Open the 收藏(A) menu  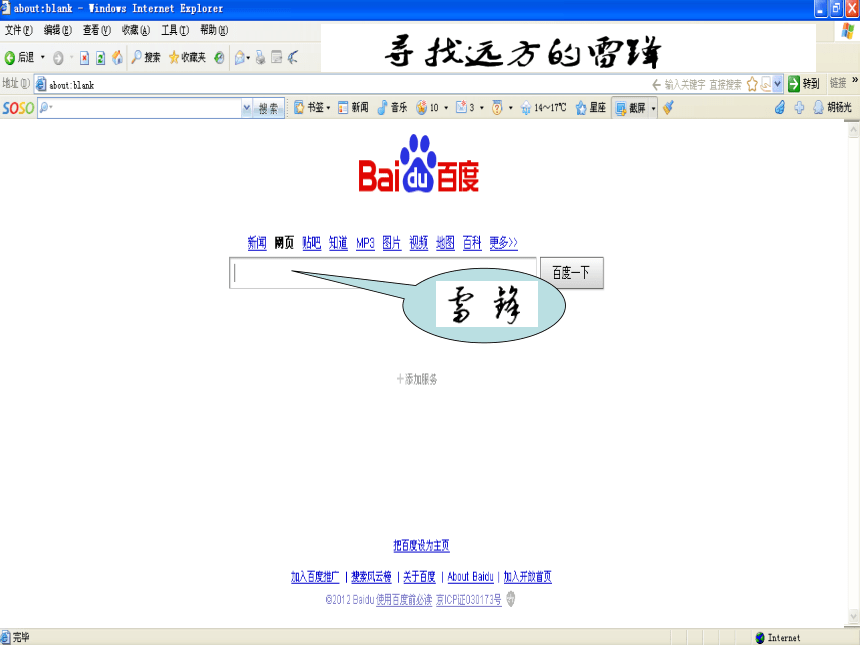tap(135, 30)
